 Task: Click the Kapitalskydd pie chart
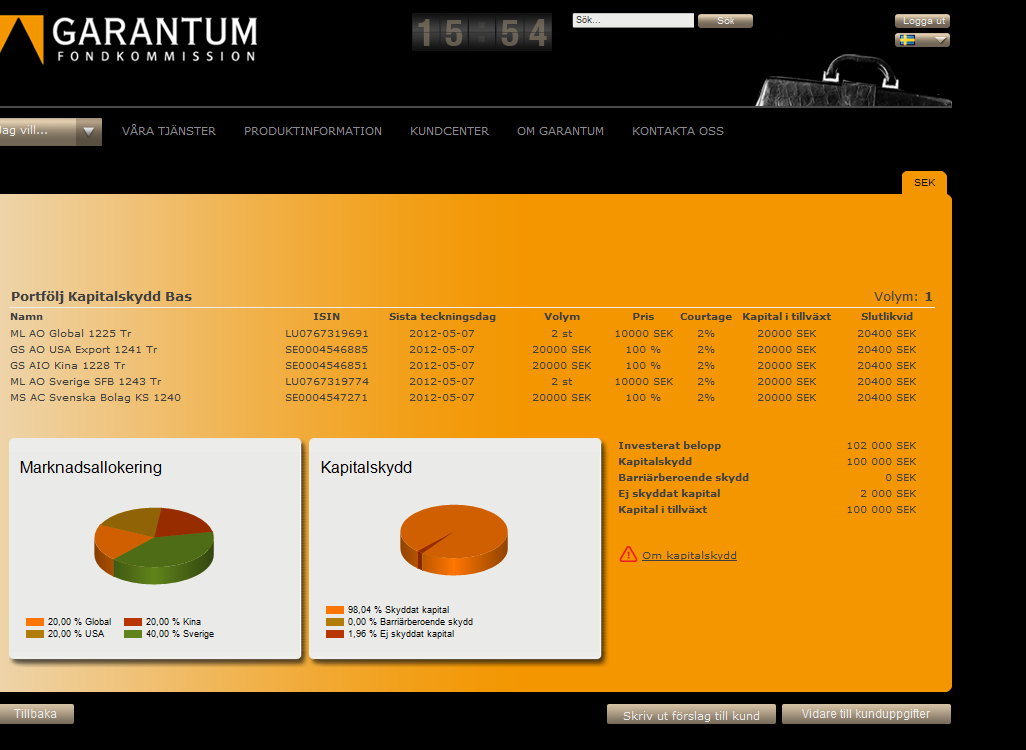coord(453,540)
